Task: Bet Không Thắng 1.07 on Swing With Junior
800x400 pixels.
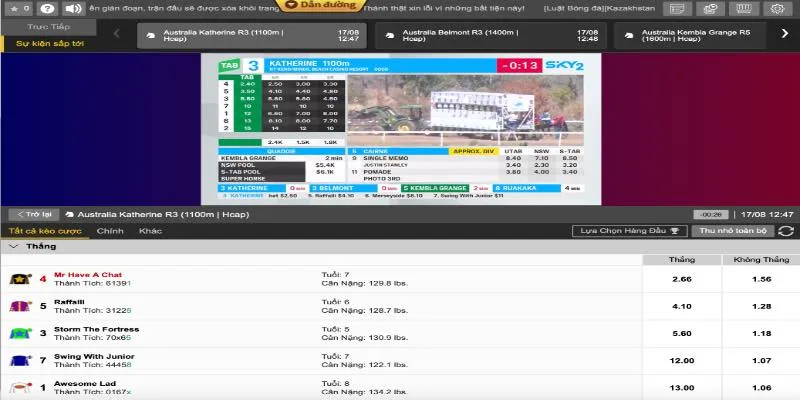Action: 761,360
